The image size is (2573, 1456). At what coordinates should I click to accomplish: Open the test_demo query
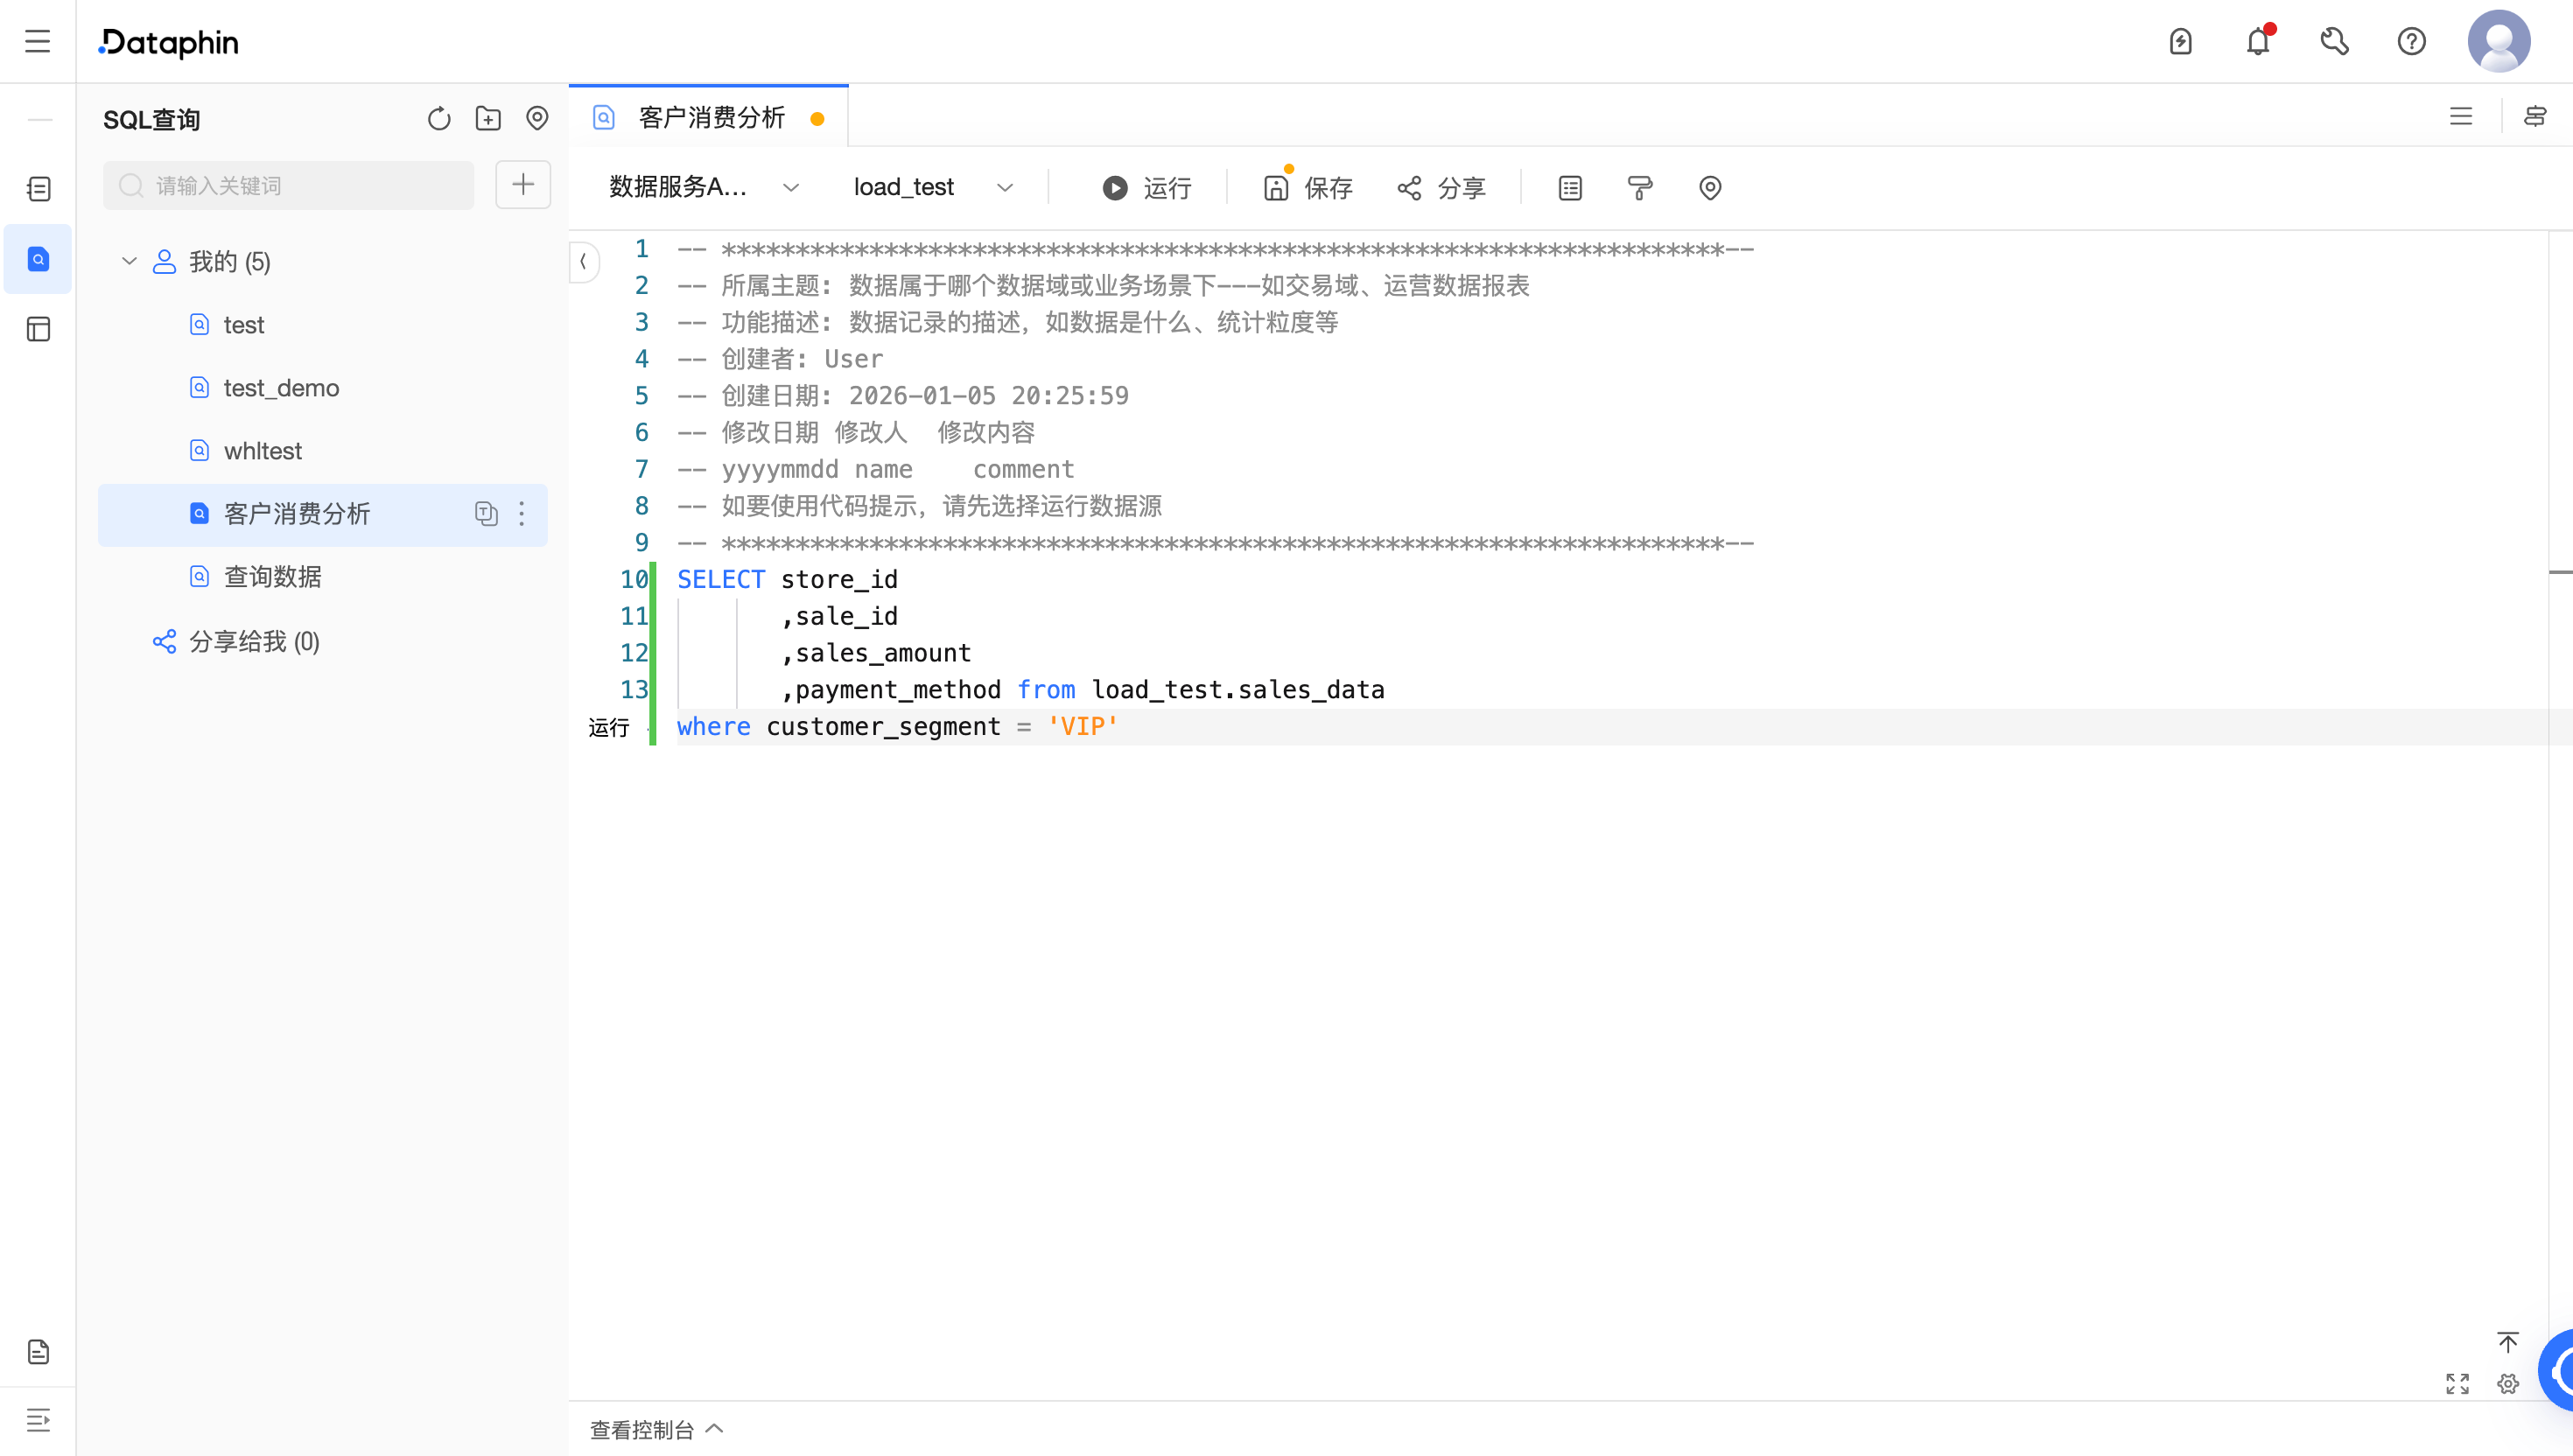coord(281,388)
